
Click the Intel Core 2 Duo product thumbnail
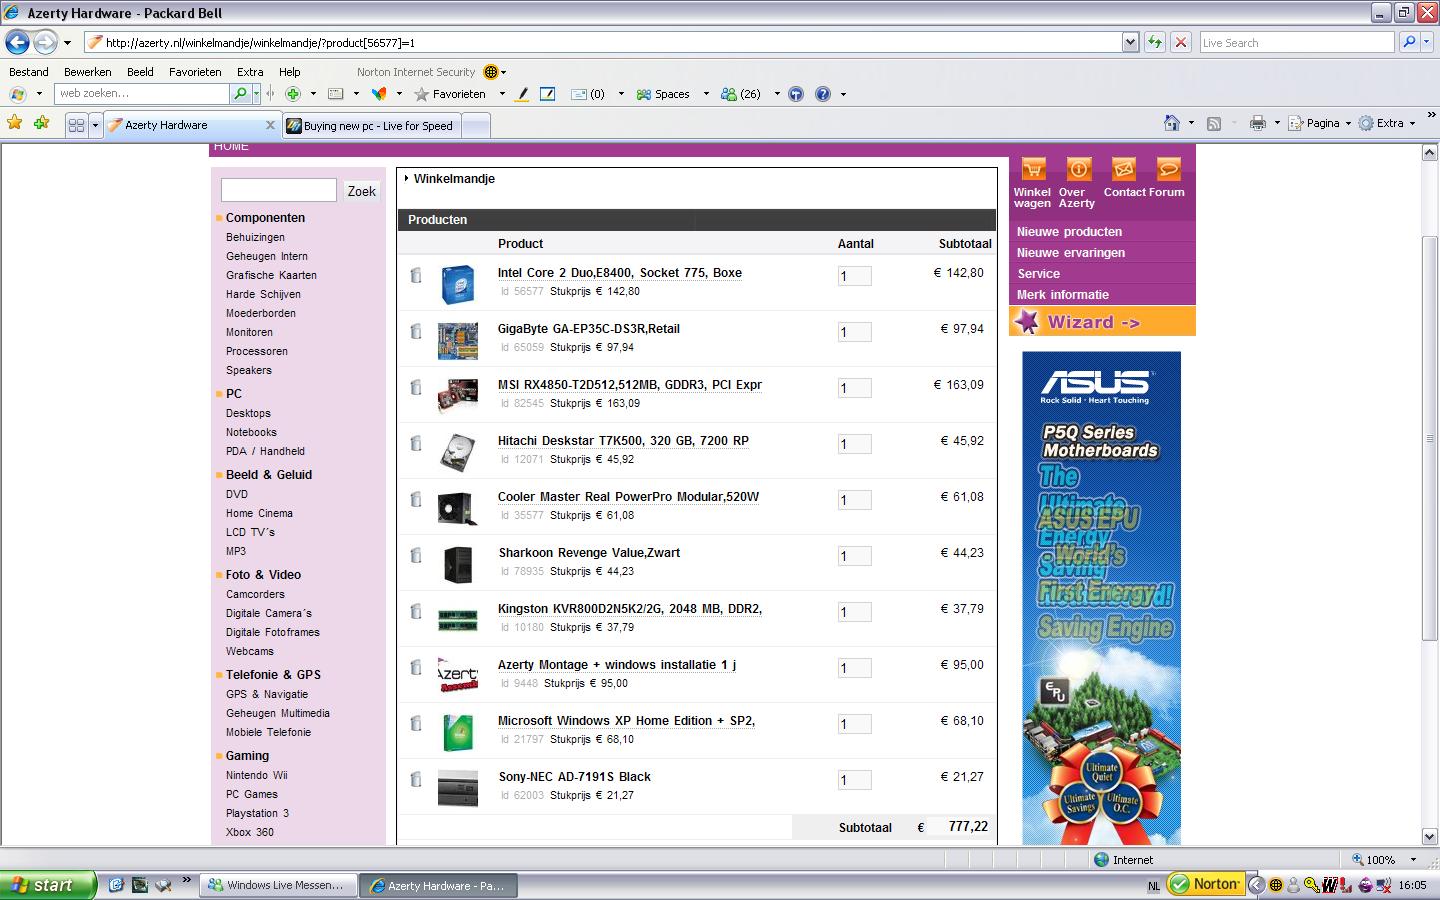click(x=458, y=284)
